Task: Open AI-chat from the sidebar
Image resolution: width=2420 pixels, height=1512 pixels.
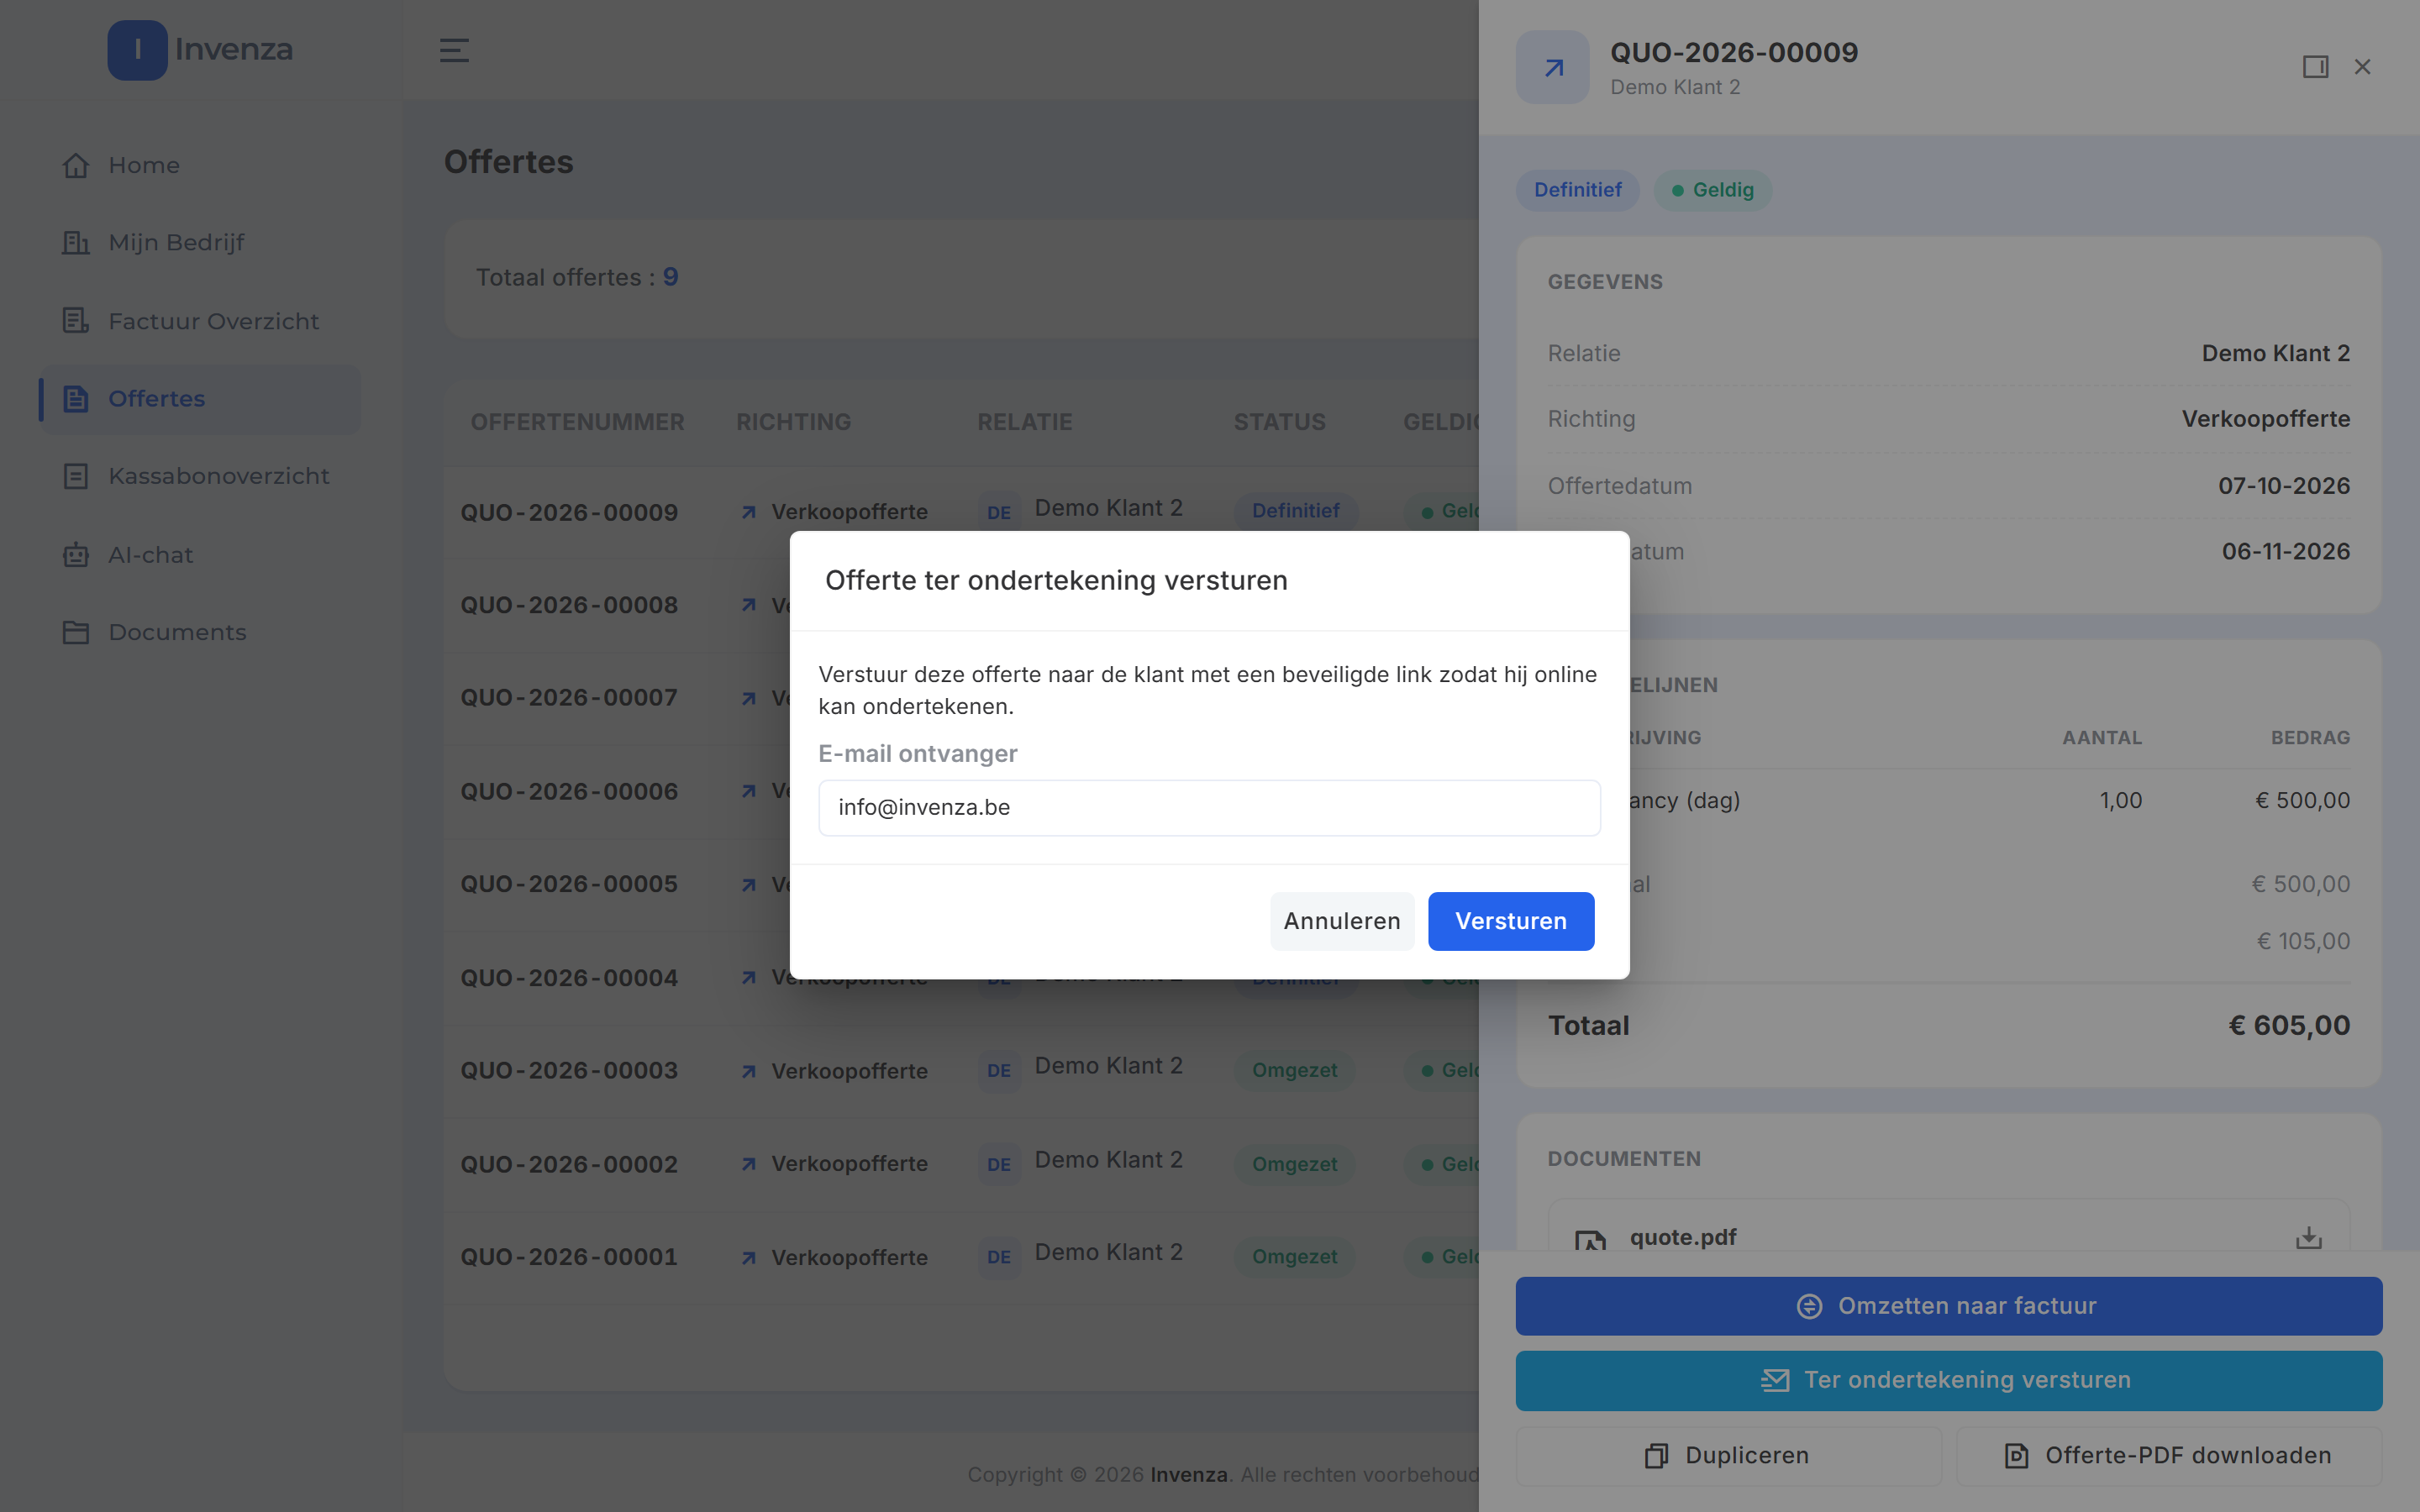Action: (x=200, y=555)
